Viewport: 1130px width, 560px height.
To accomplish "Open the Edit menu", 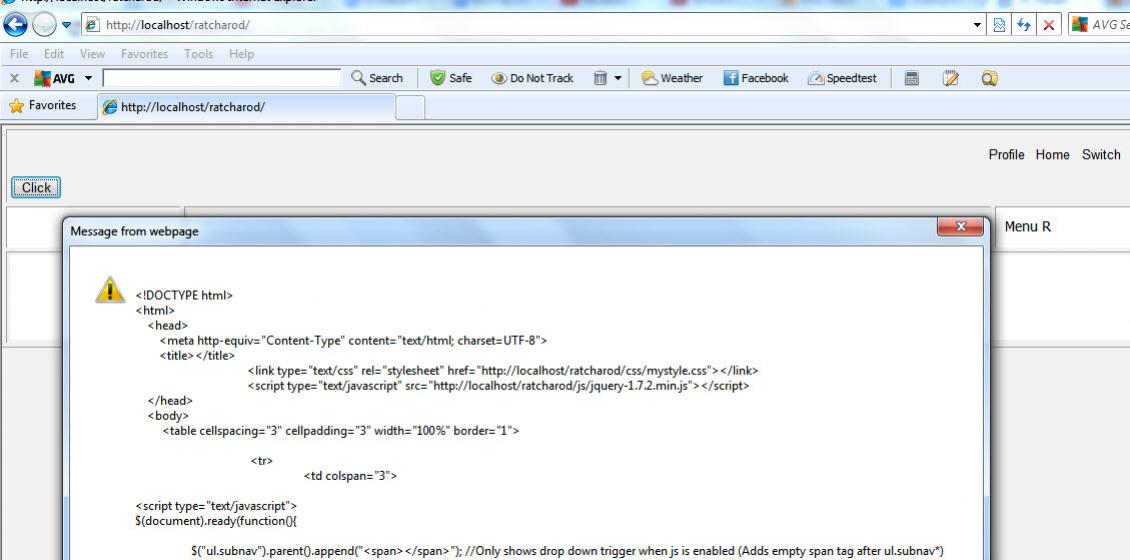I will tap(54, 54).
